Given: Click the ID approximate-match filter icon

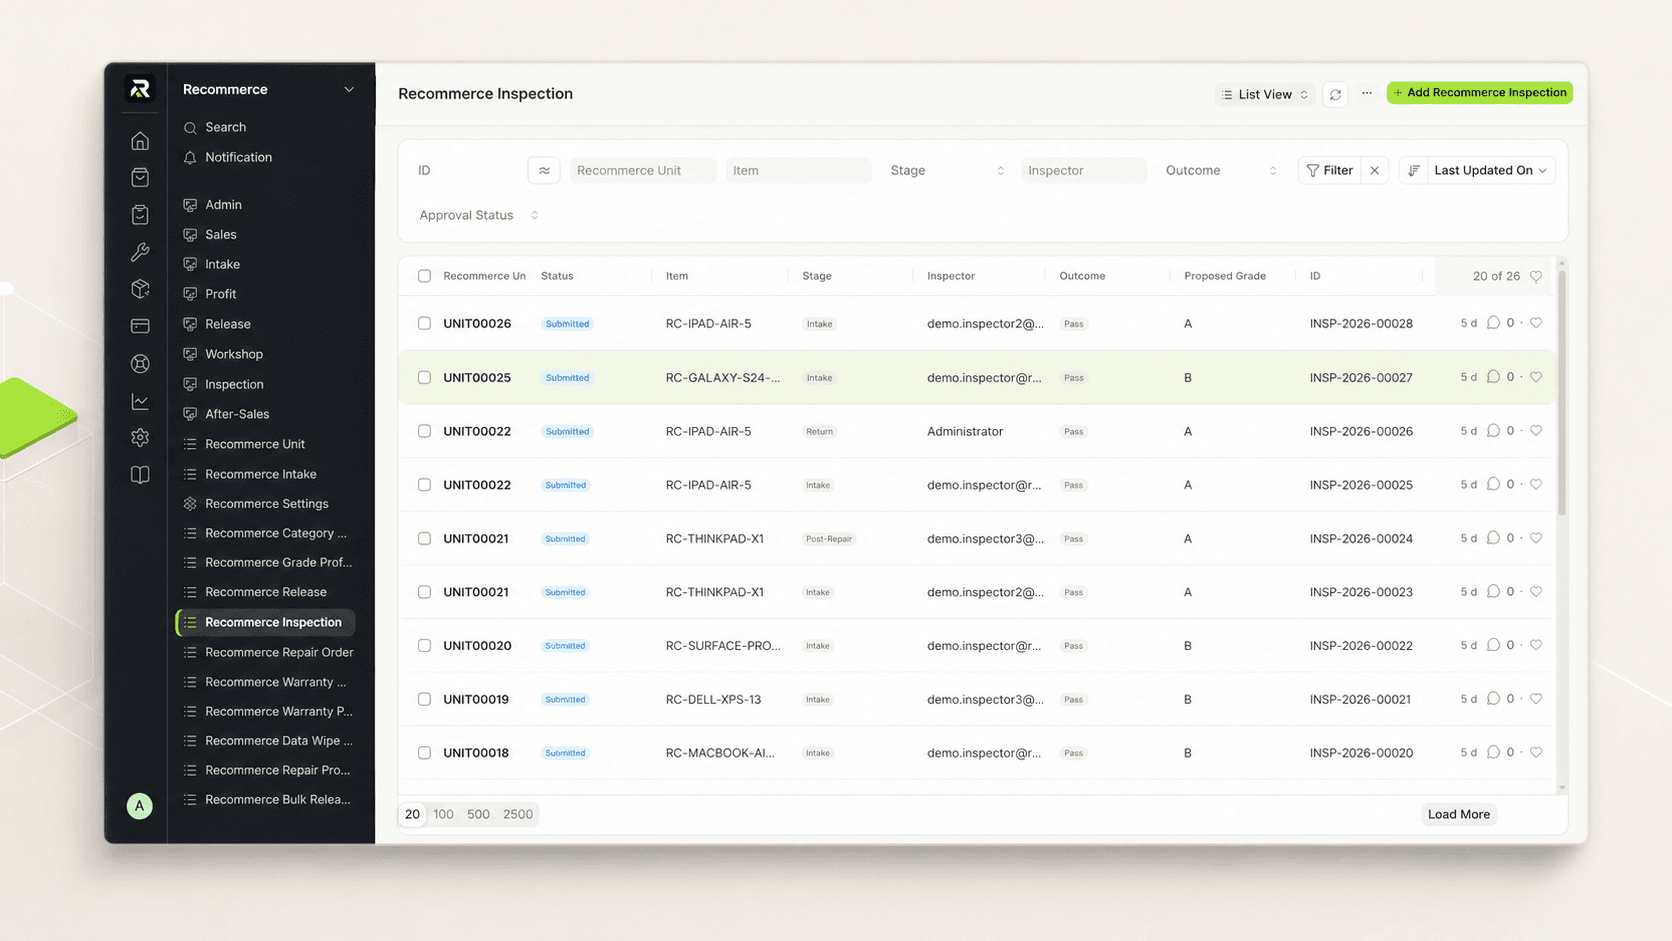Looking at the screenshot, I should 544,170.
